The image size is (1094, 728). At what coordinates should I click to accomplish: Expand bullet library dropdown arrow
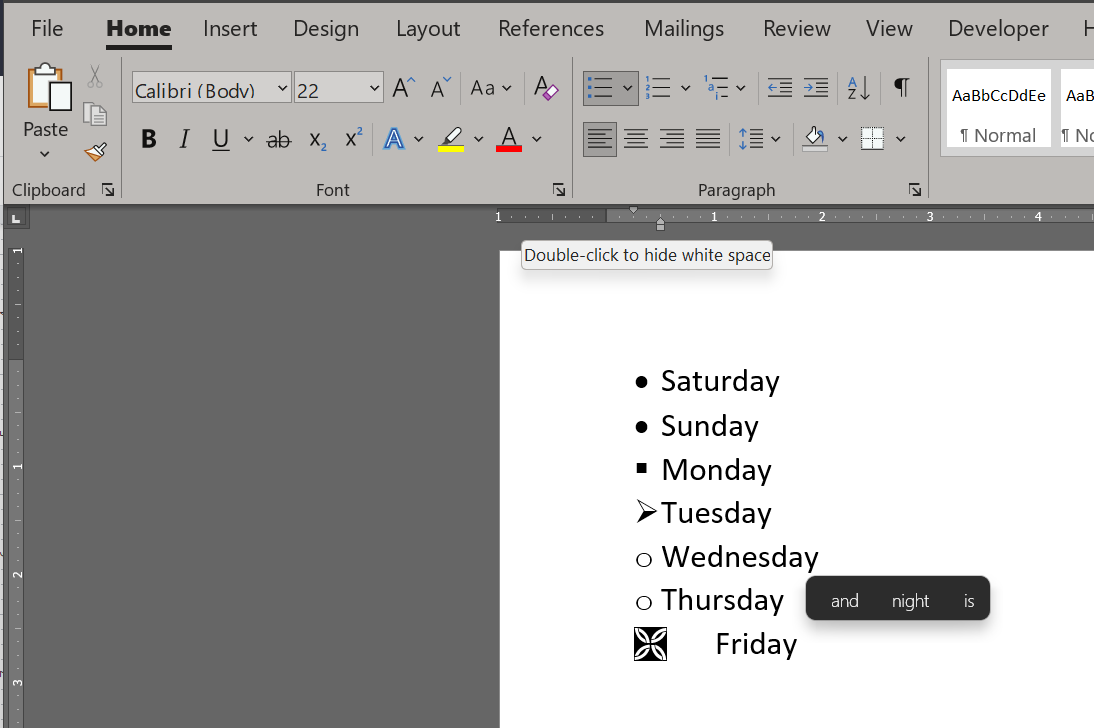[627, 88]
